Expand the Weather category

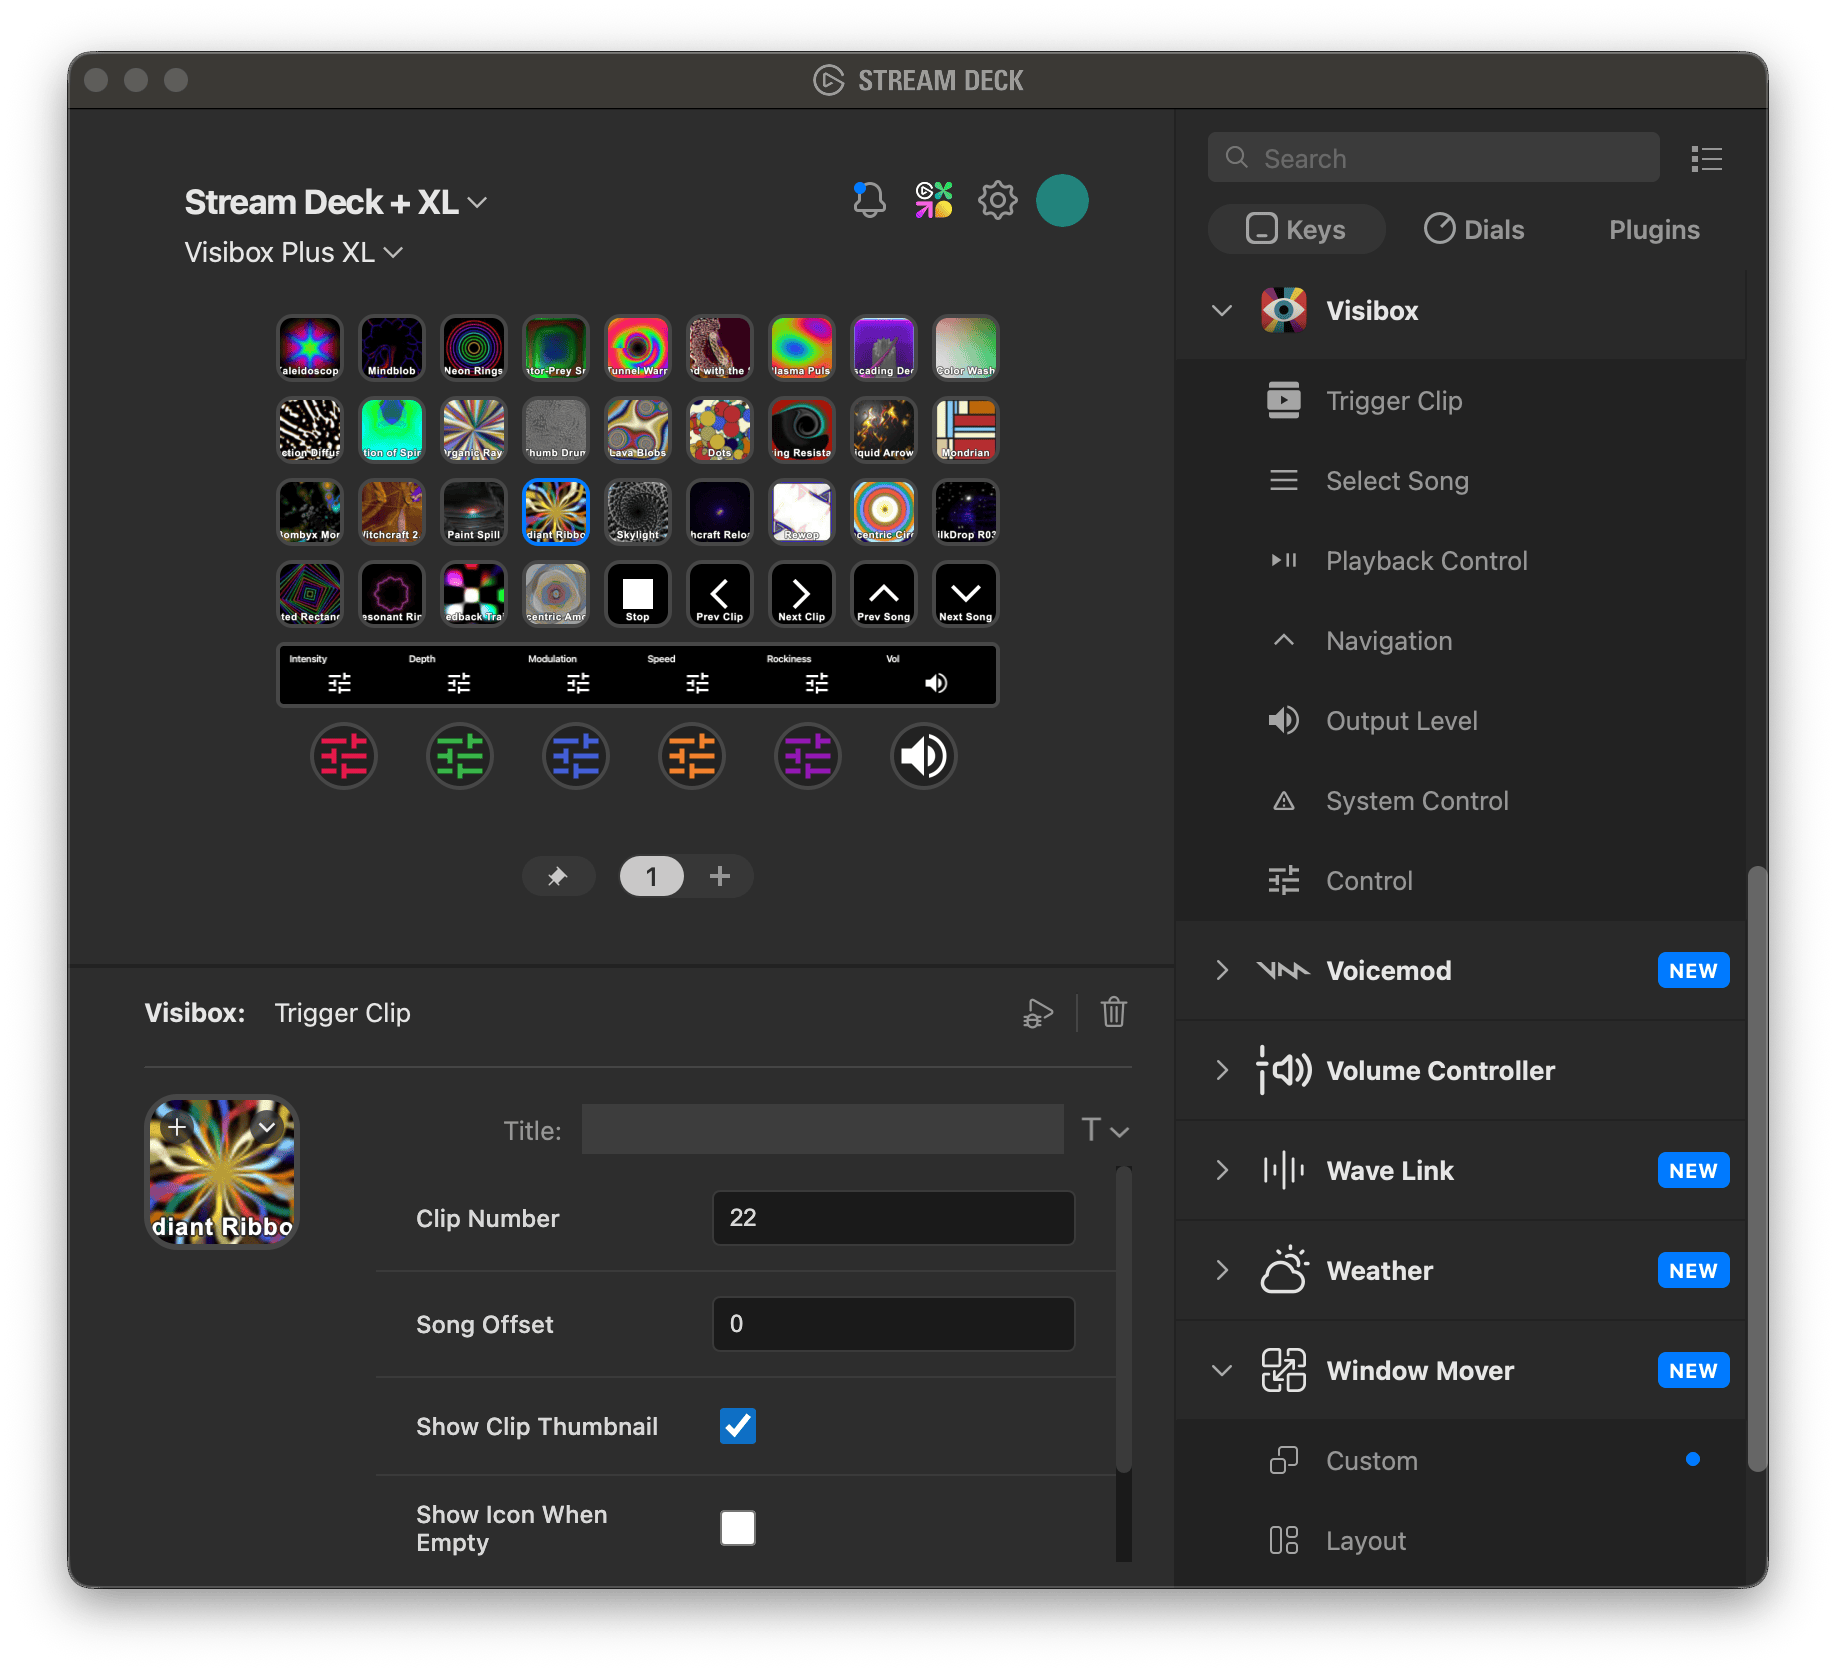(1222, 1271)
